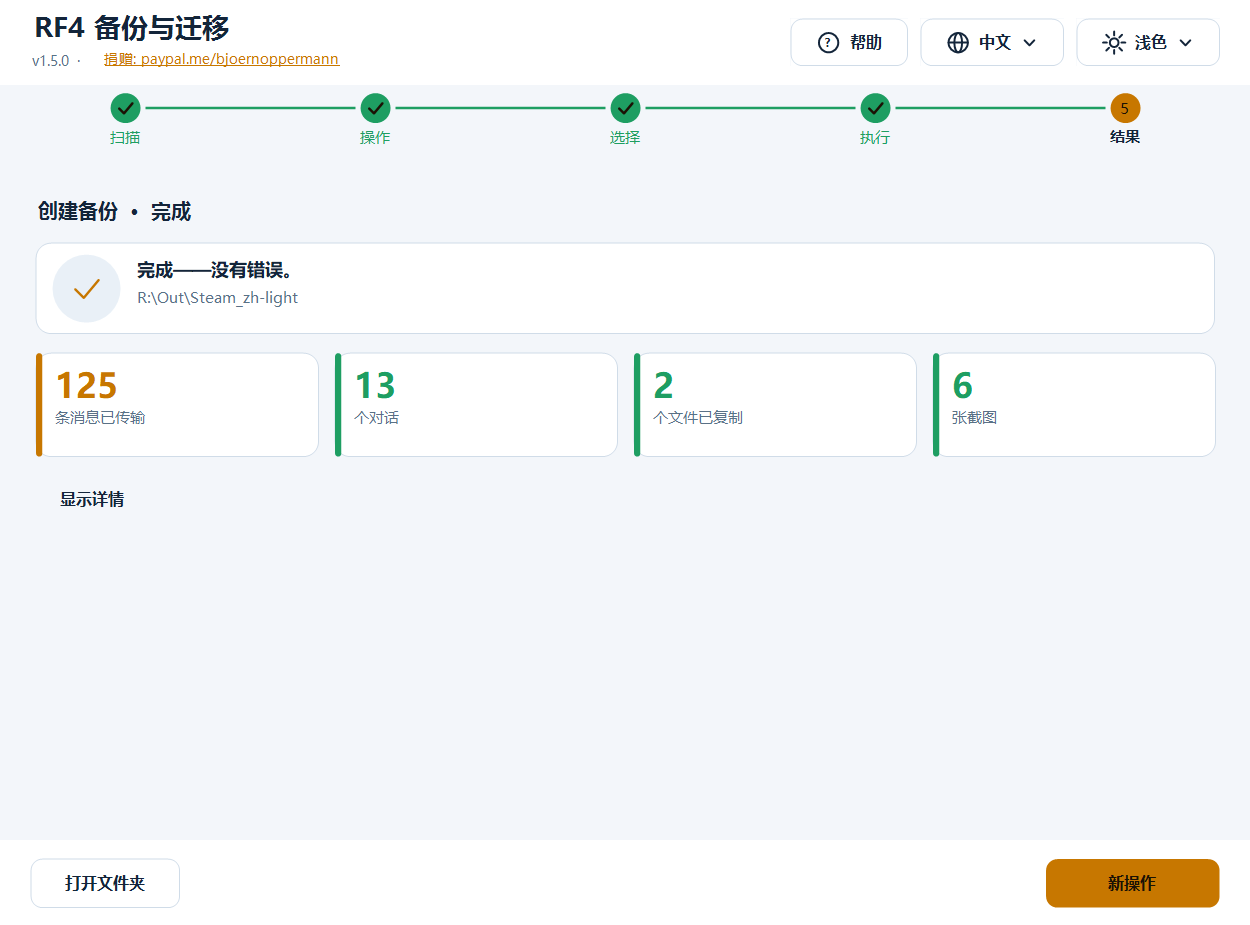This screenshot has width=1250, height=925.
Task: Select the 选择 step label
Action: point(625,137)
